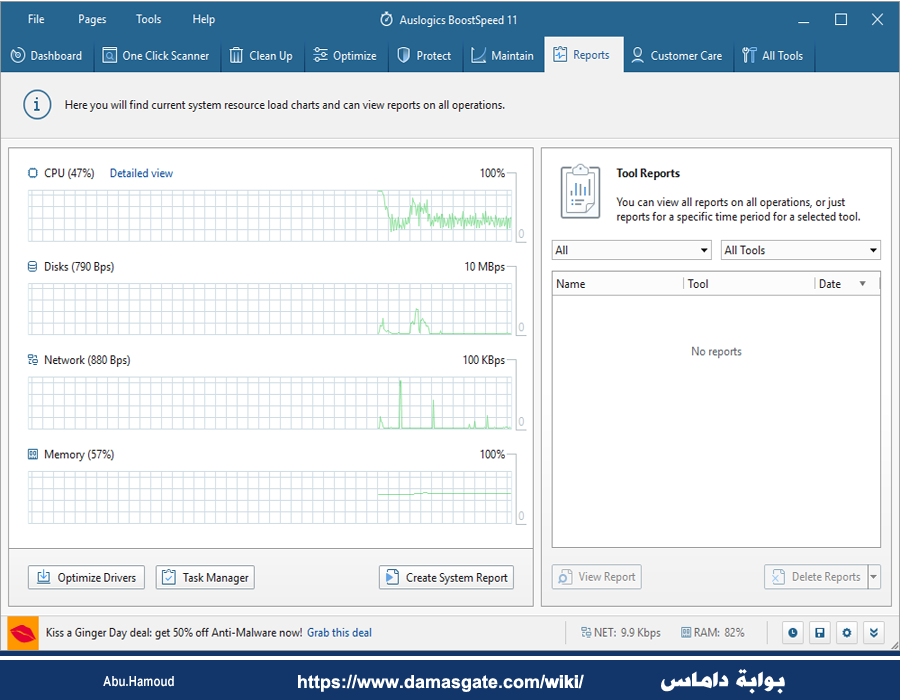Open the File menu
Viewport: 900px width, 700px height.
tap(36, 19)
